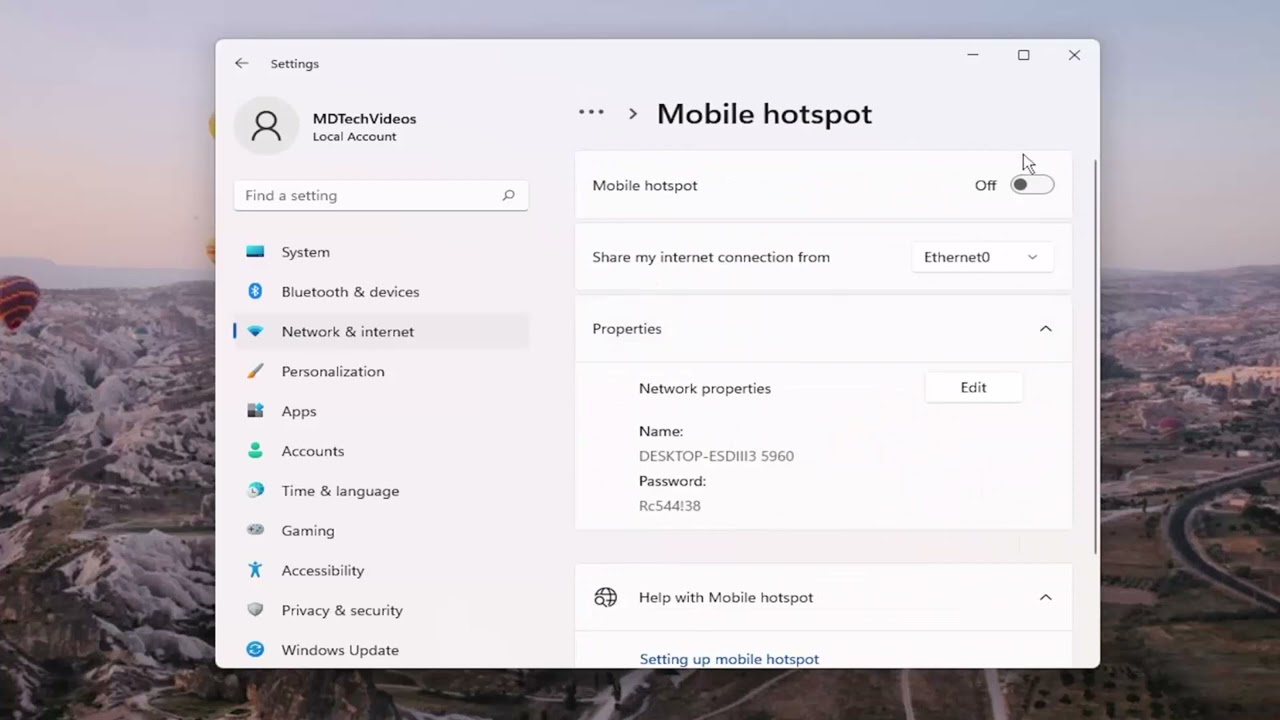The height and width of the screenshot is (720, 1280).
Task: Click the Apps icon in the sidebar
Action: tap(255, 411)
